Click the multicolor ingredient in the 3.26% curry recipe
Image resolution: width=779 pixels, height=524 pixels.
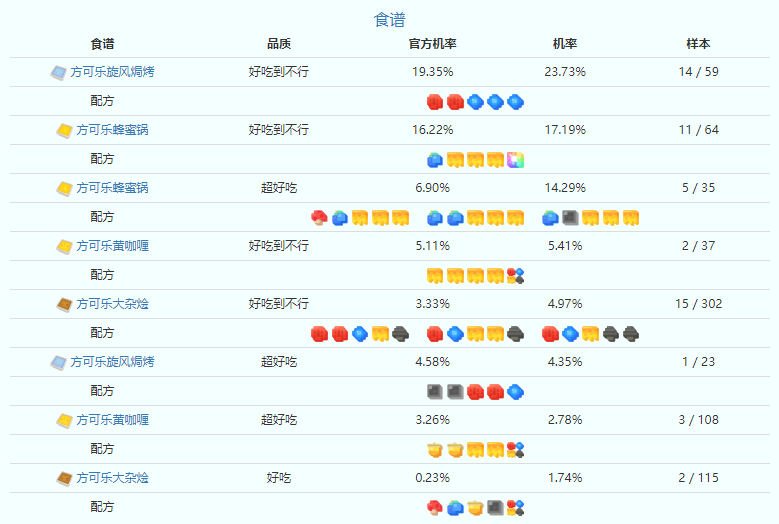pos(515,450)
